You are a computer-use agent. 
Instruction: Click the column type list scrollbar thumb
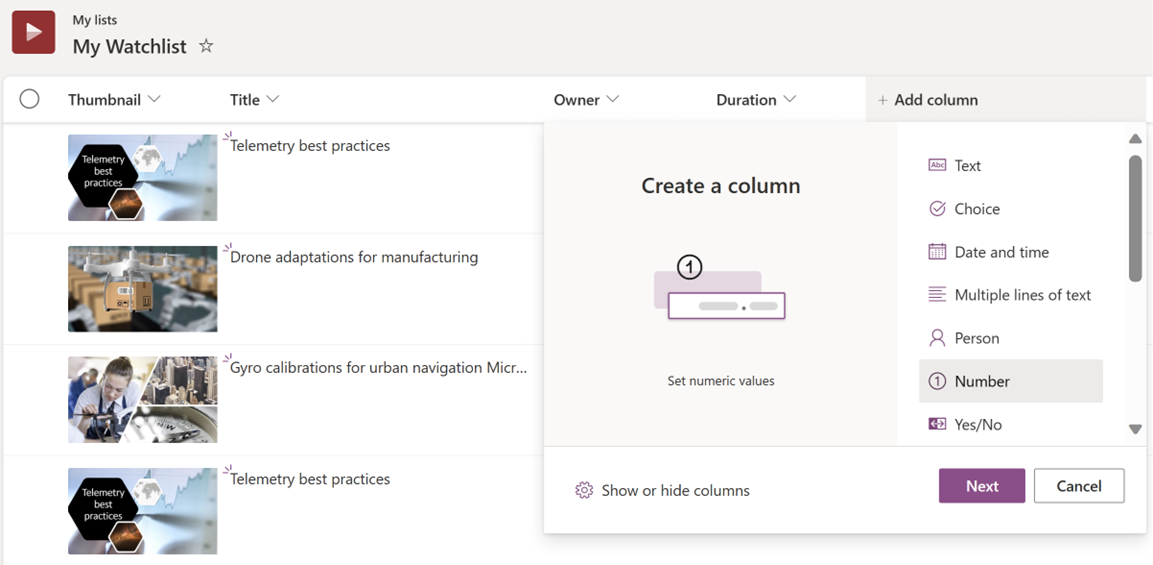1135,218
